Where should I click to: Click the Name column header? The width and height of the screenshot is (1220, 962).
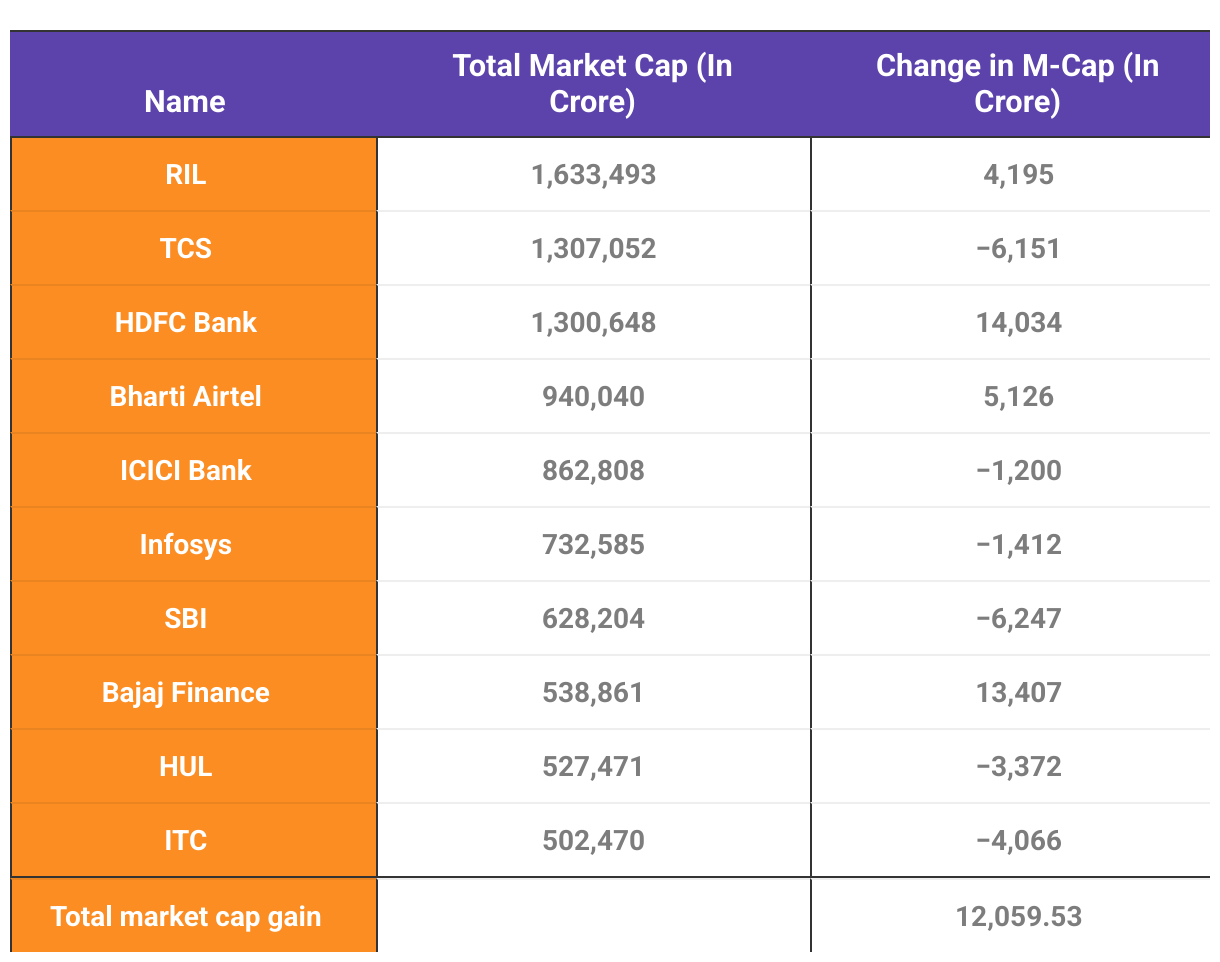(x=185, y=102)
